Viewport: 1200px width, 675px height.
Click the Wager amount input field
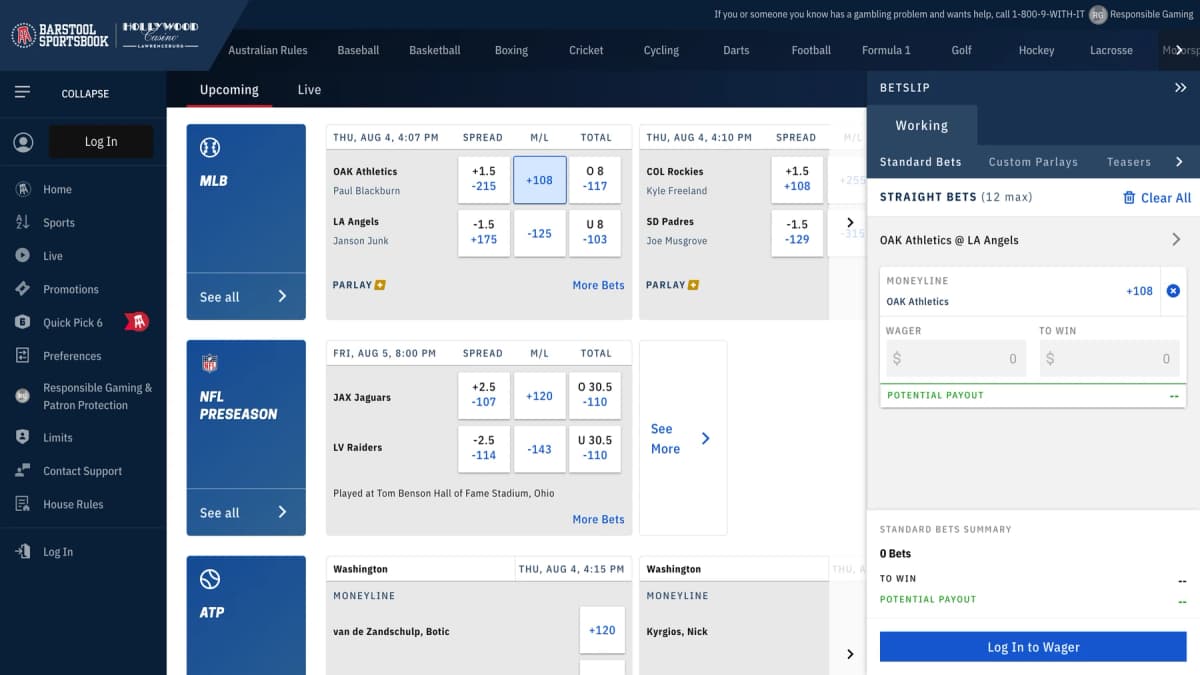[956, 359]
